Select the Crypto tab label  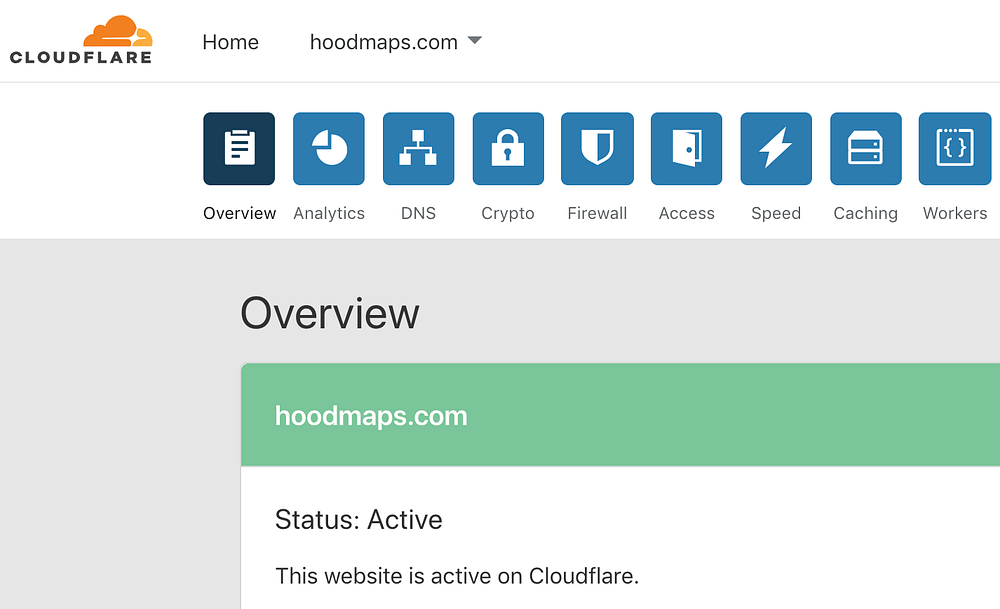coord(508,213)
